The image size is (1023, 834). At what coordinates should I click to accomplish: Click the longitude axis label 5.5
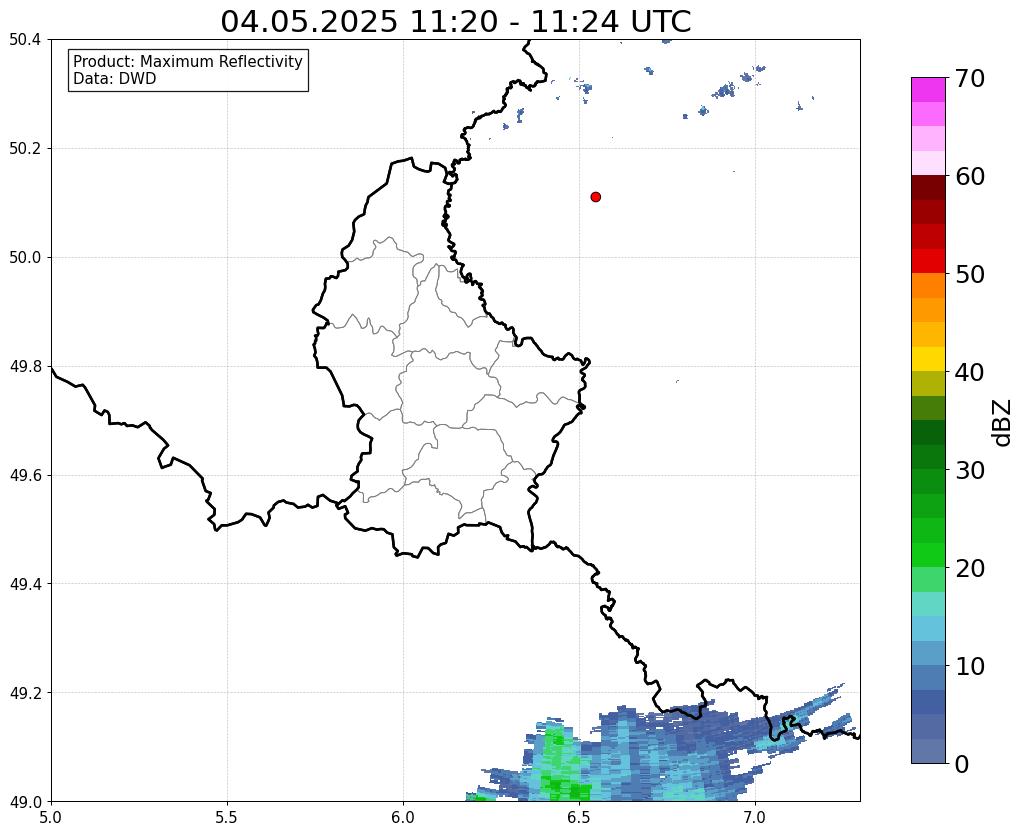click(227, 818)
